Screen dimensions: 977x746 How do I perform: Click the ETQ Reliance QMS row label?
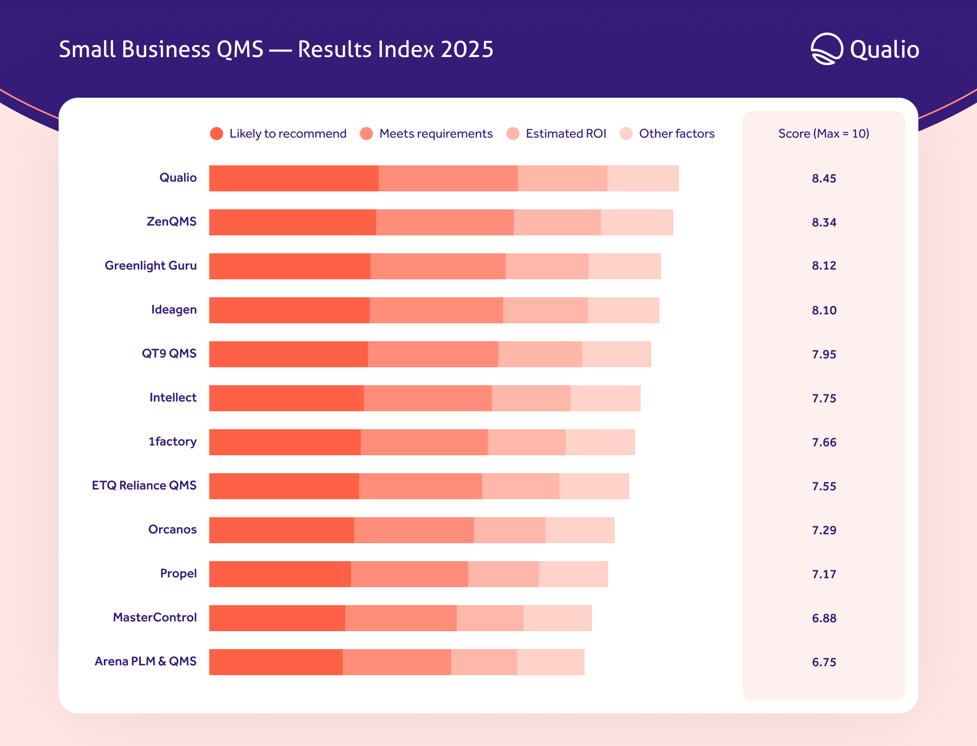click(x=144, y=485)
